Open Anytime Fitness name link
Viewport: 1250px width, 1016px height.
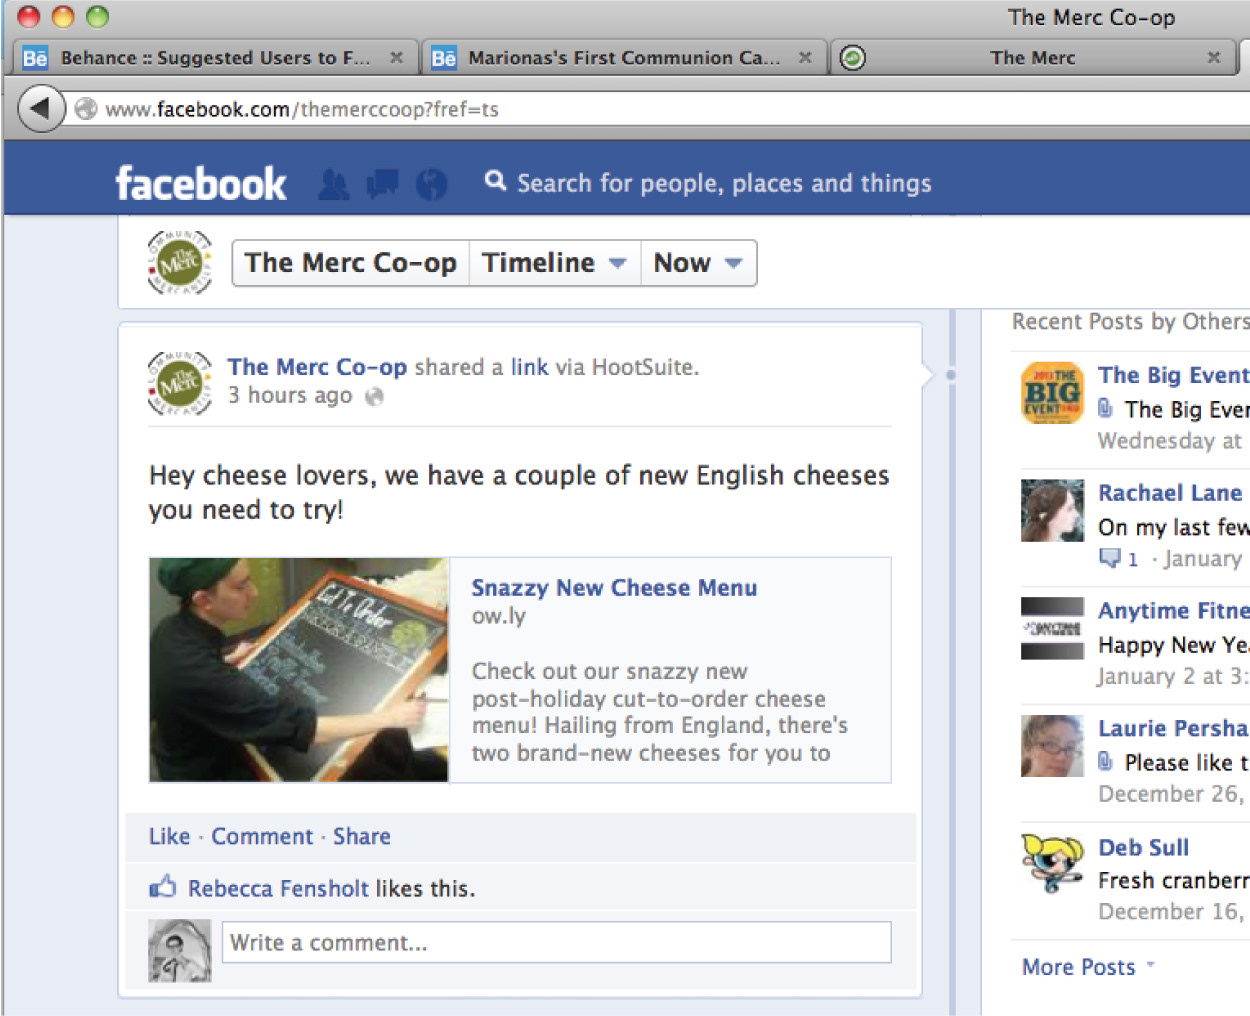tap(1174, 611)
